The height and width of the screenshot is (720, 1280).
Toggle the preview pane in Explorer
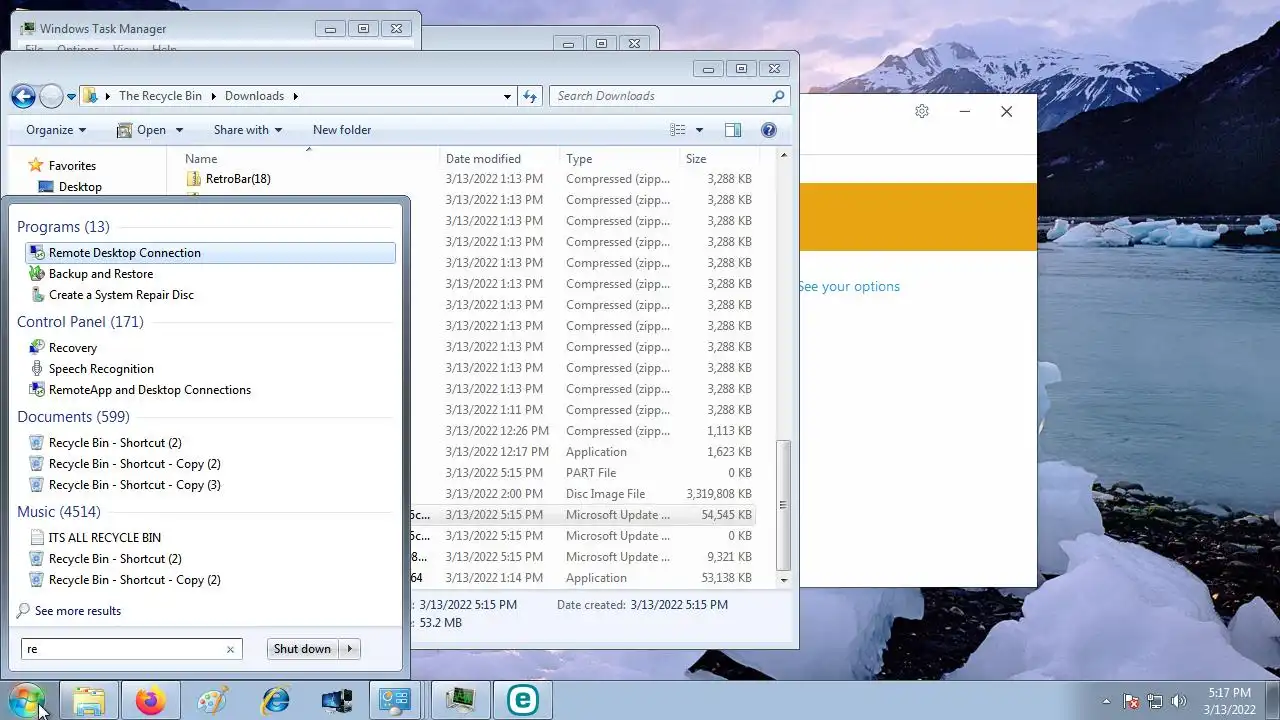point(733,130)
